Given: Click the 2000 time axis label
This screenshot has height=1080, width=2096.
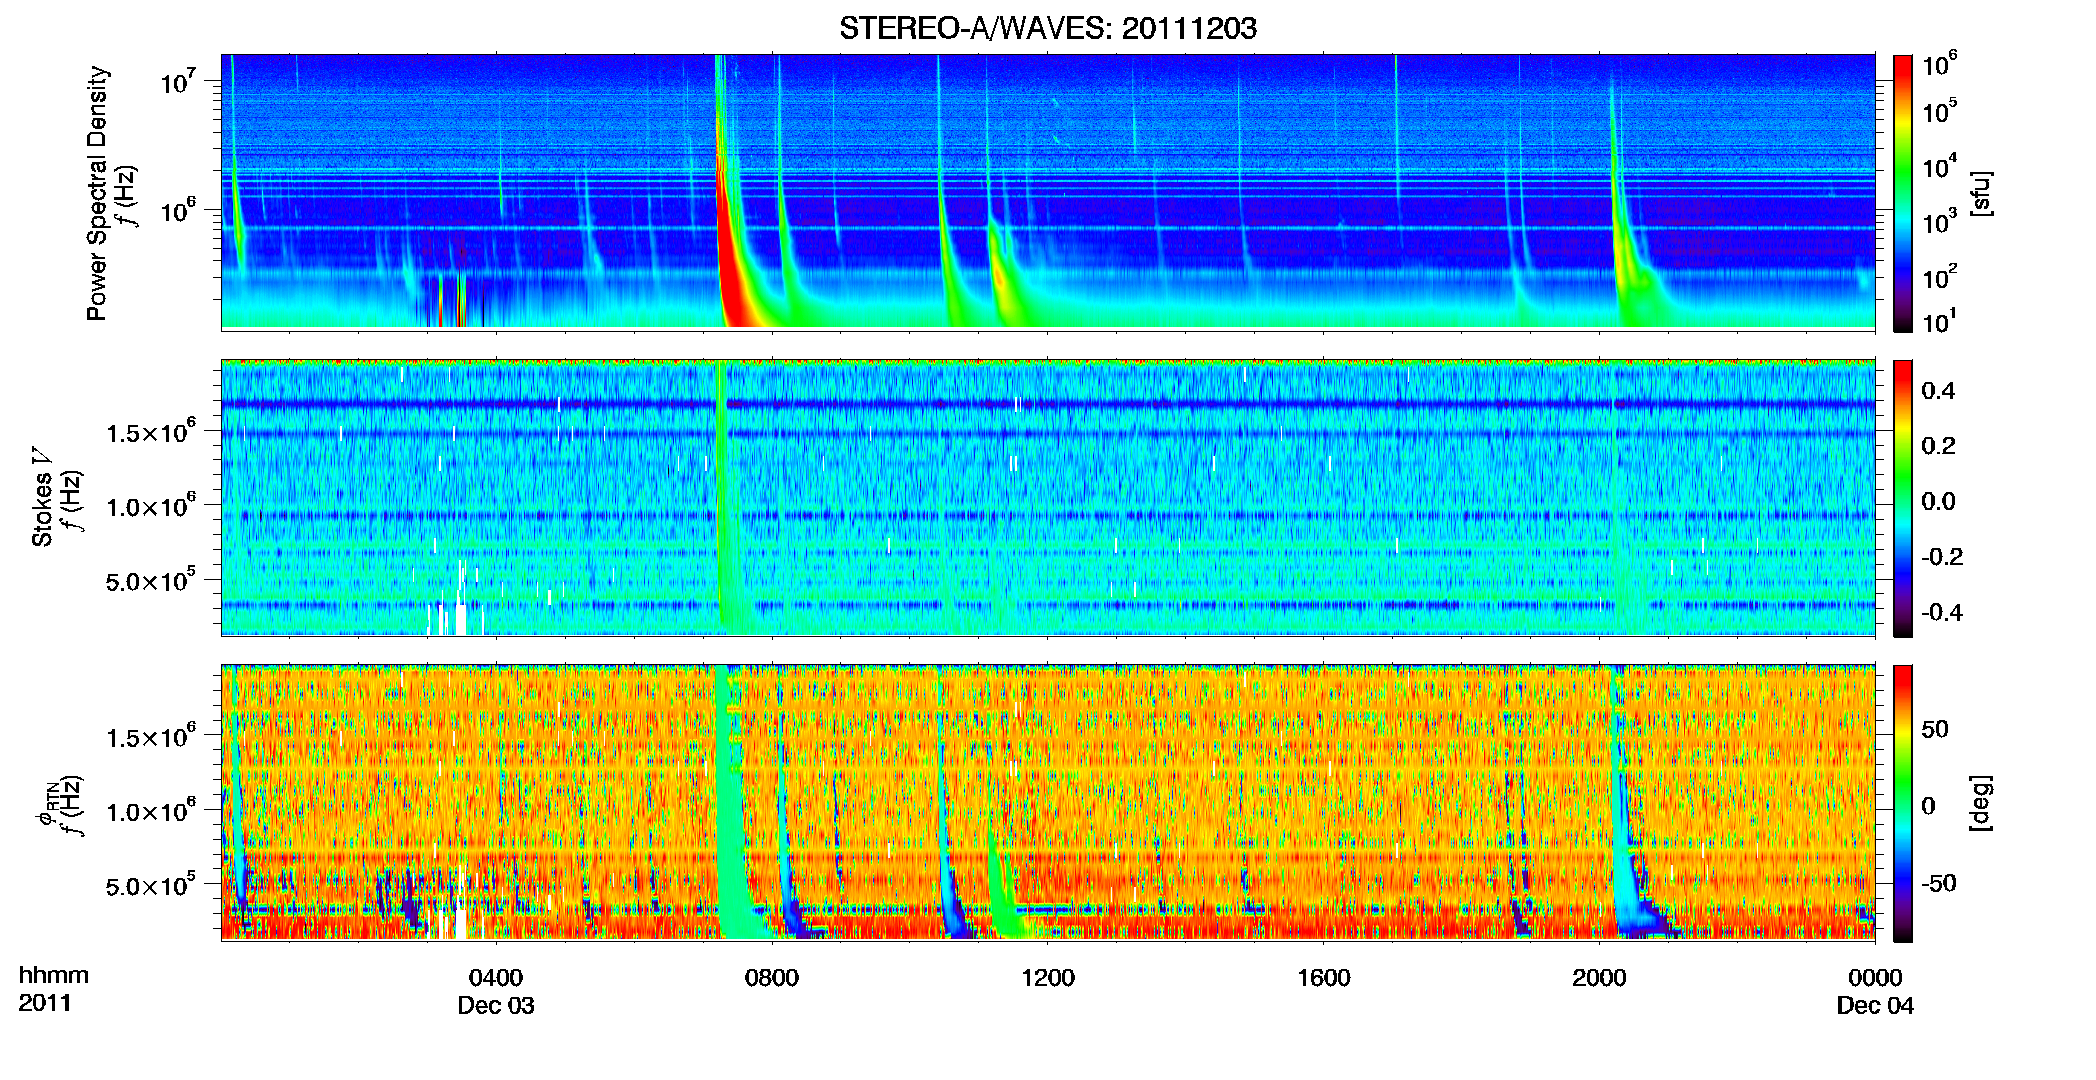Looking at the screenshot, I should tap(1599, 977).
